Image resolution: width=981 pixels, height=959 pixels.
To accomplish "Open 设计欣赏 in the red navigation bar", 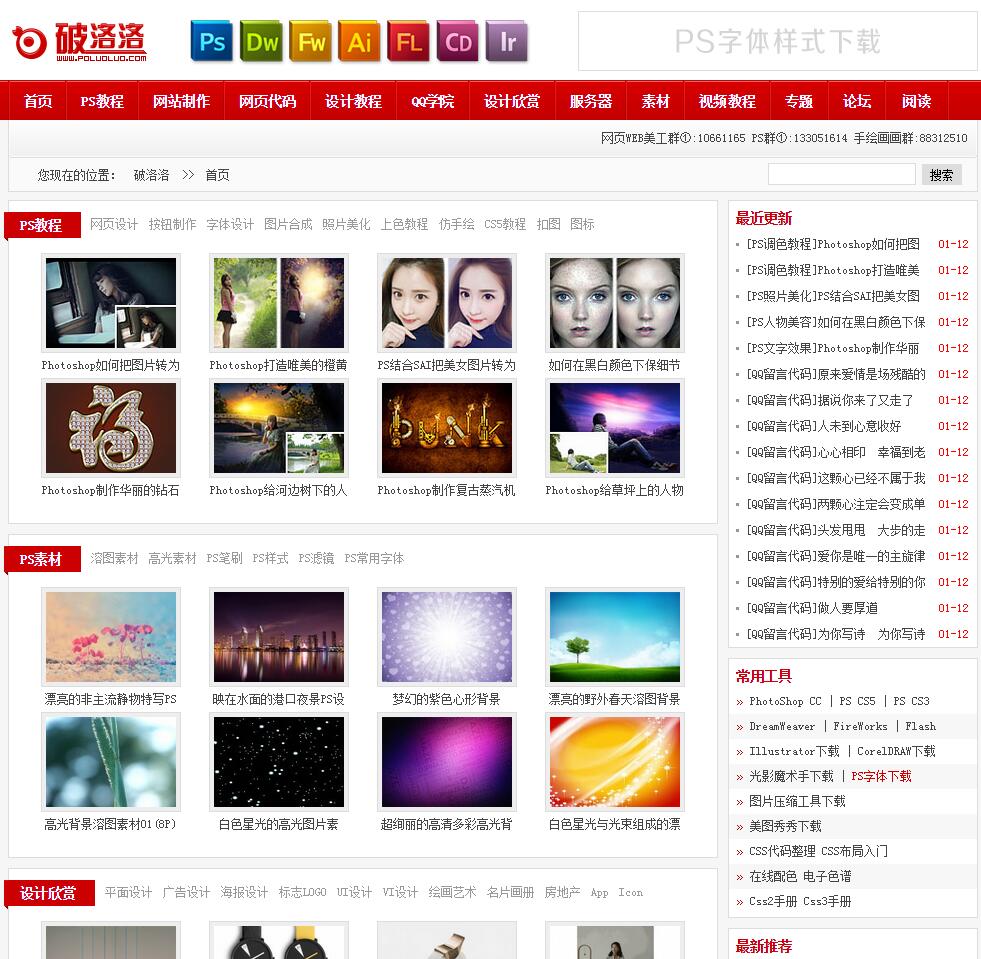I will 512,101.
